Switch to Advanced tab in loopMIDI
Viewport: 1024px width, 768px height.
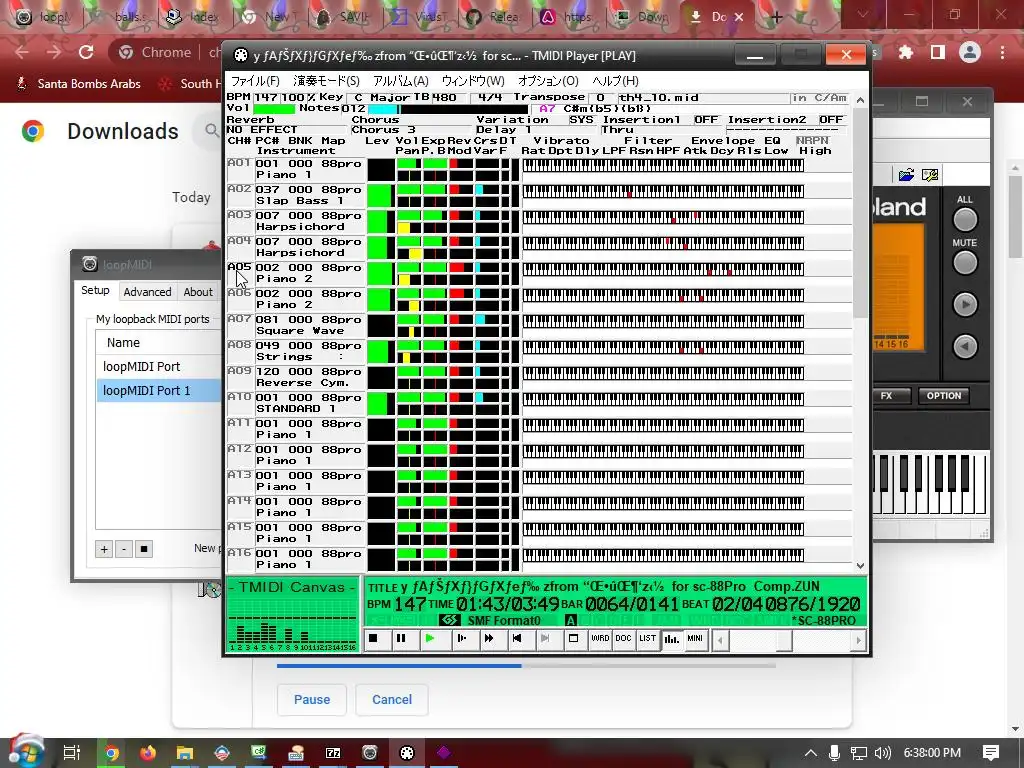pyautogui.click(x=148, y=292)
